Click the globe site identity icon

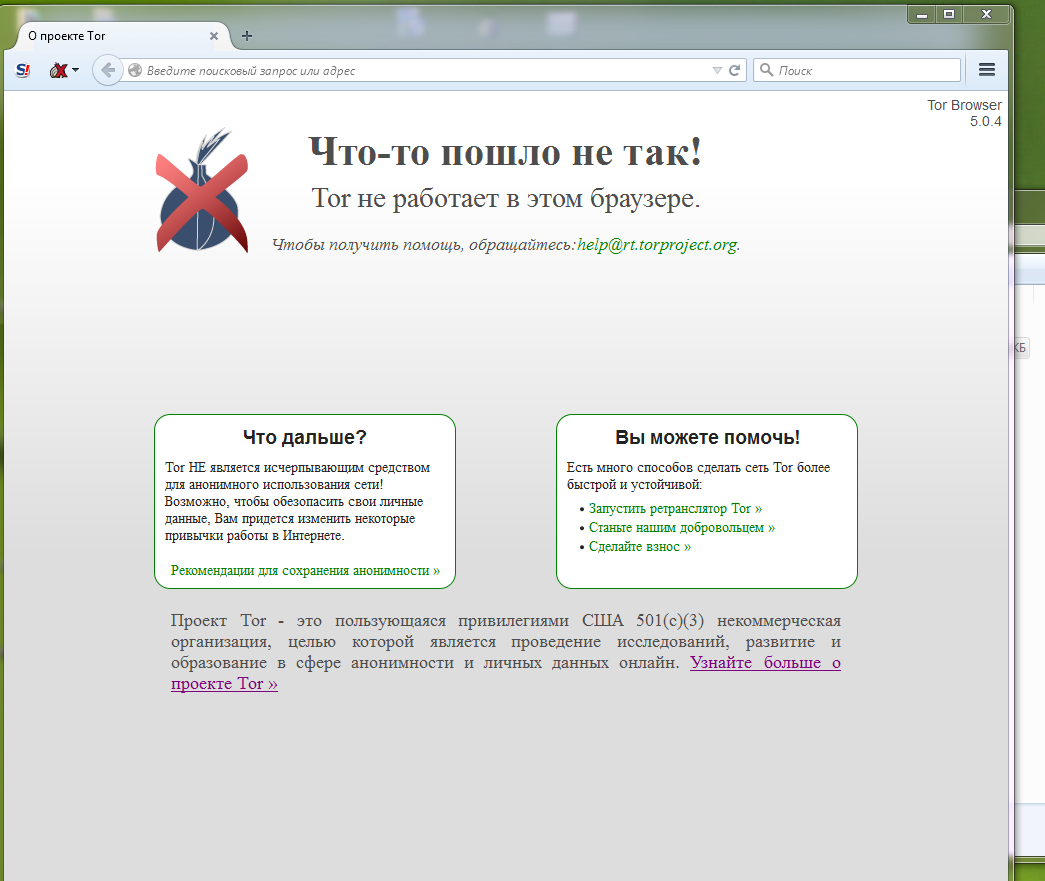pyautogui.click(x=135, y=70)
